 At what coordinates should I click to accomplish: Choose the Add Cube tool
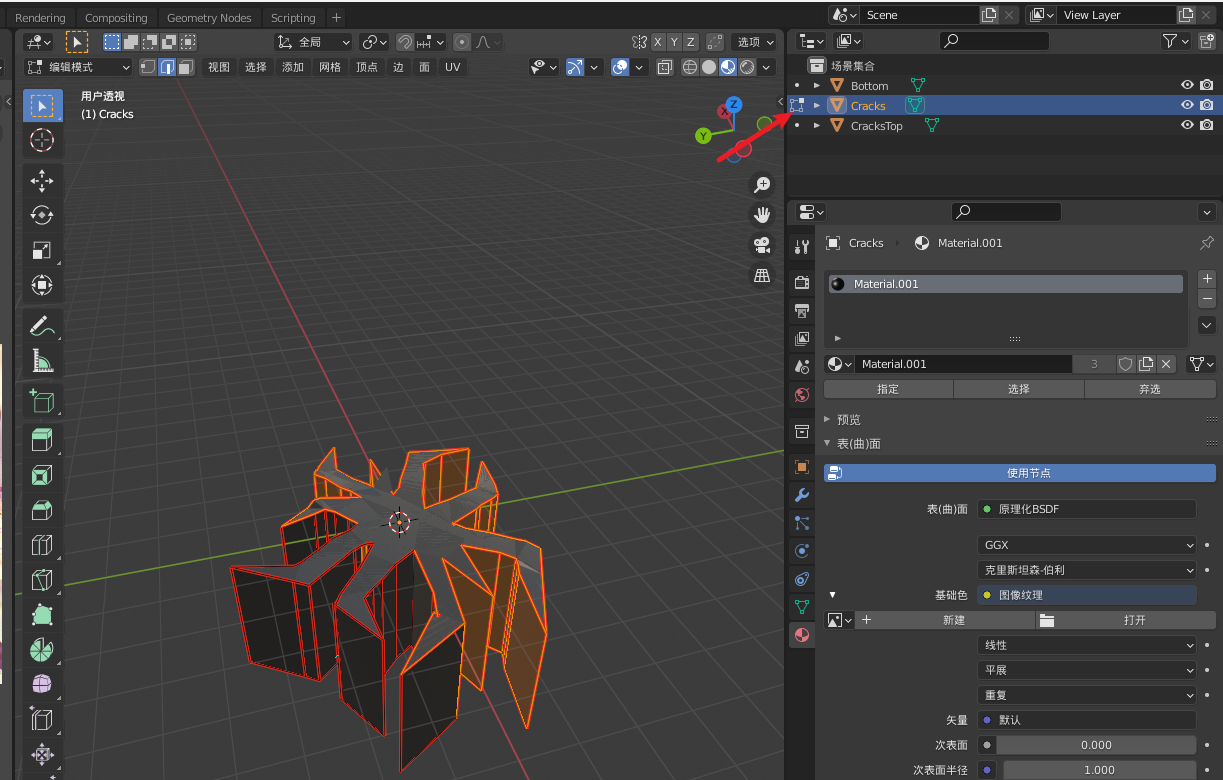coord(42,401)
